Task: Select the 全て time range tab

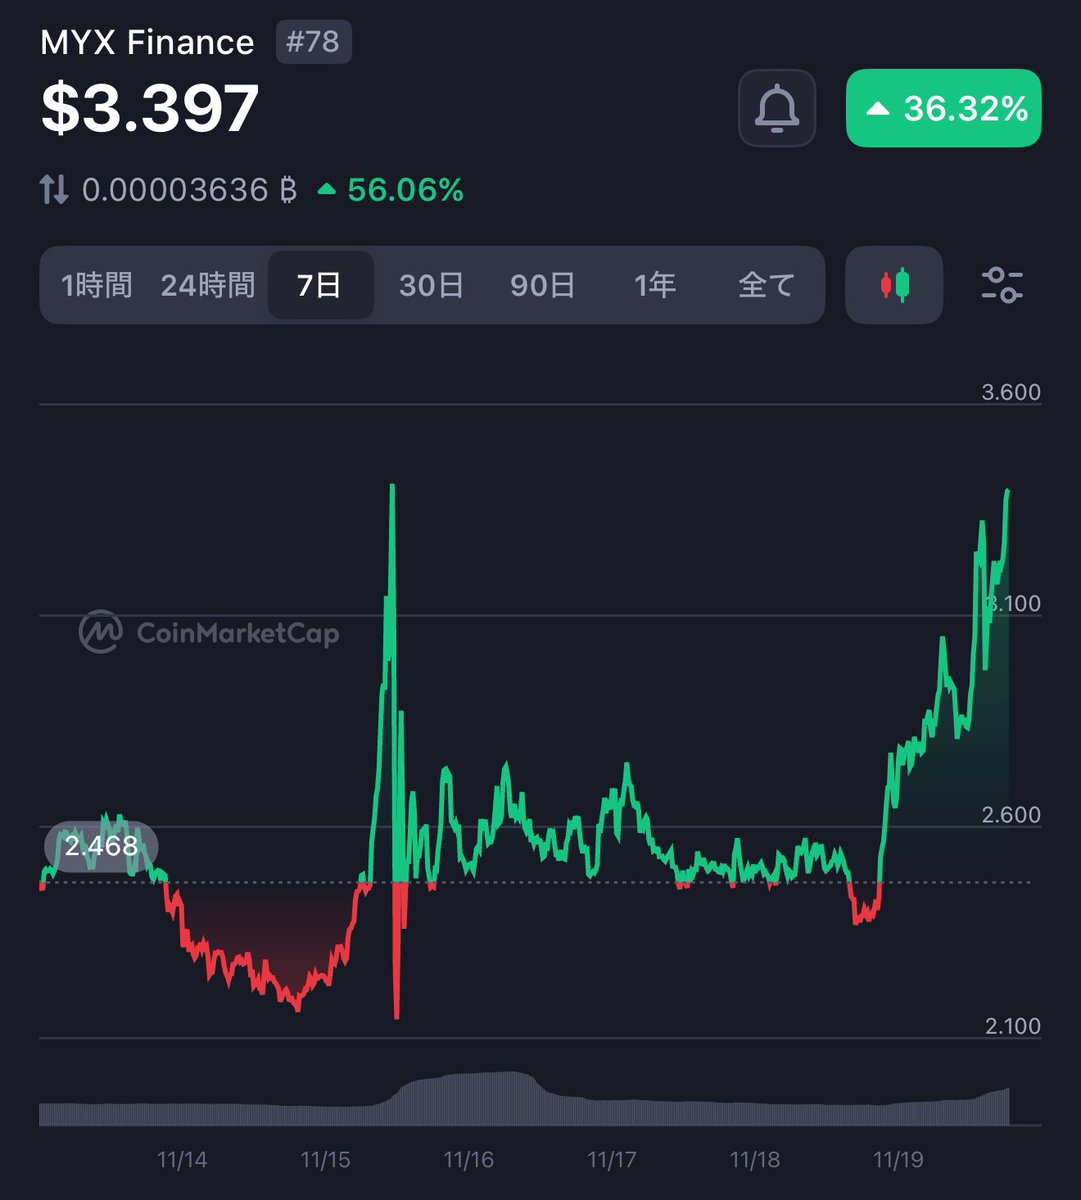Action: [766, 286]
